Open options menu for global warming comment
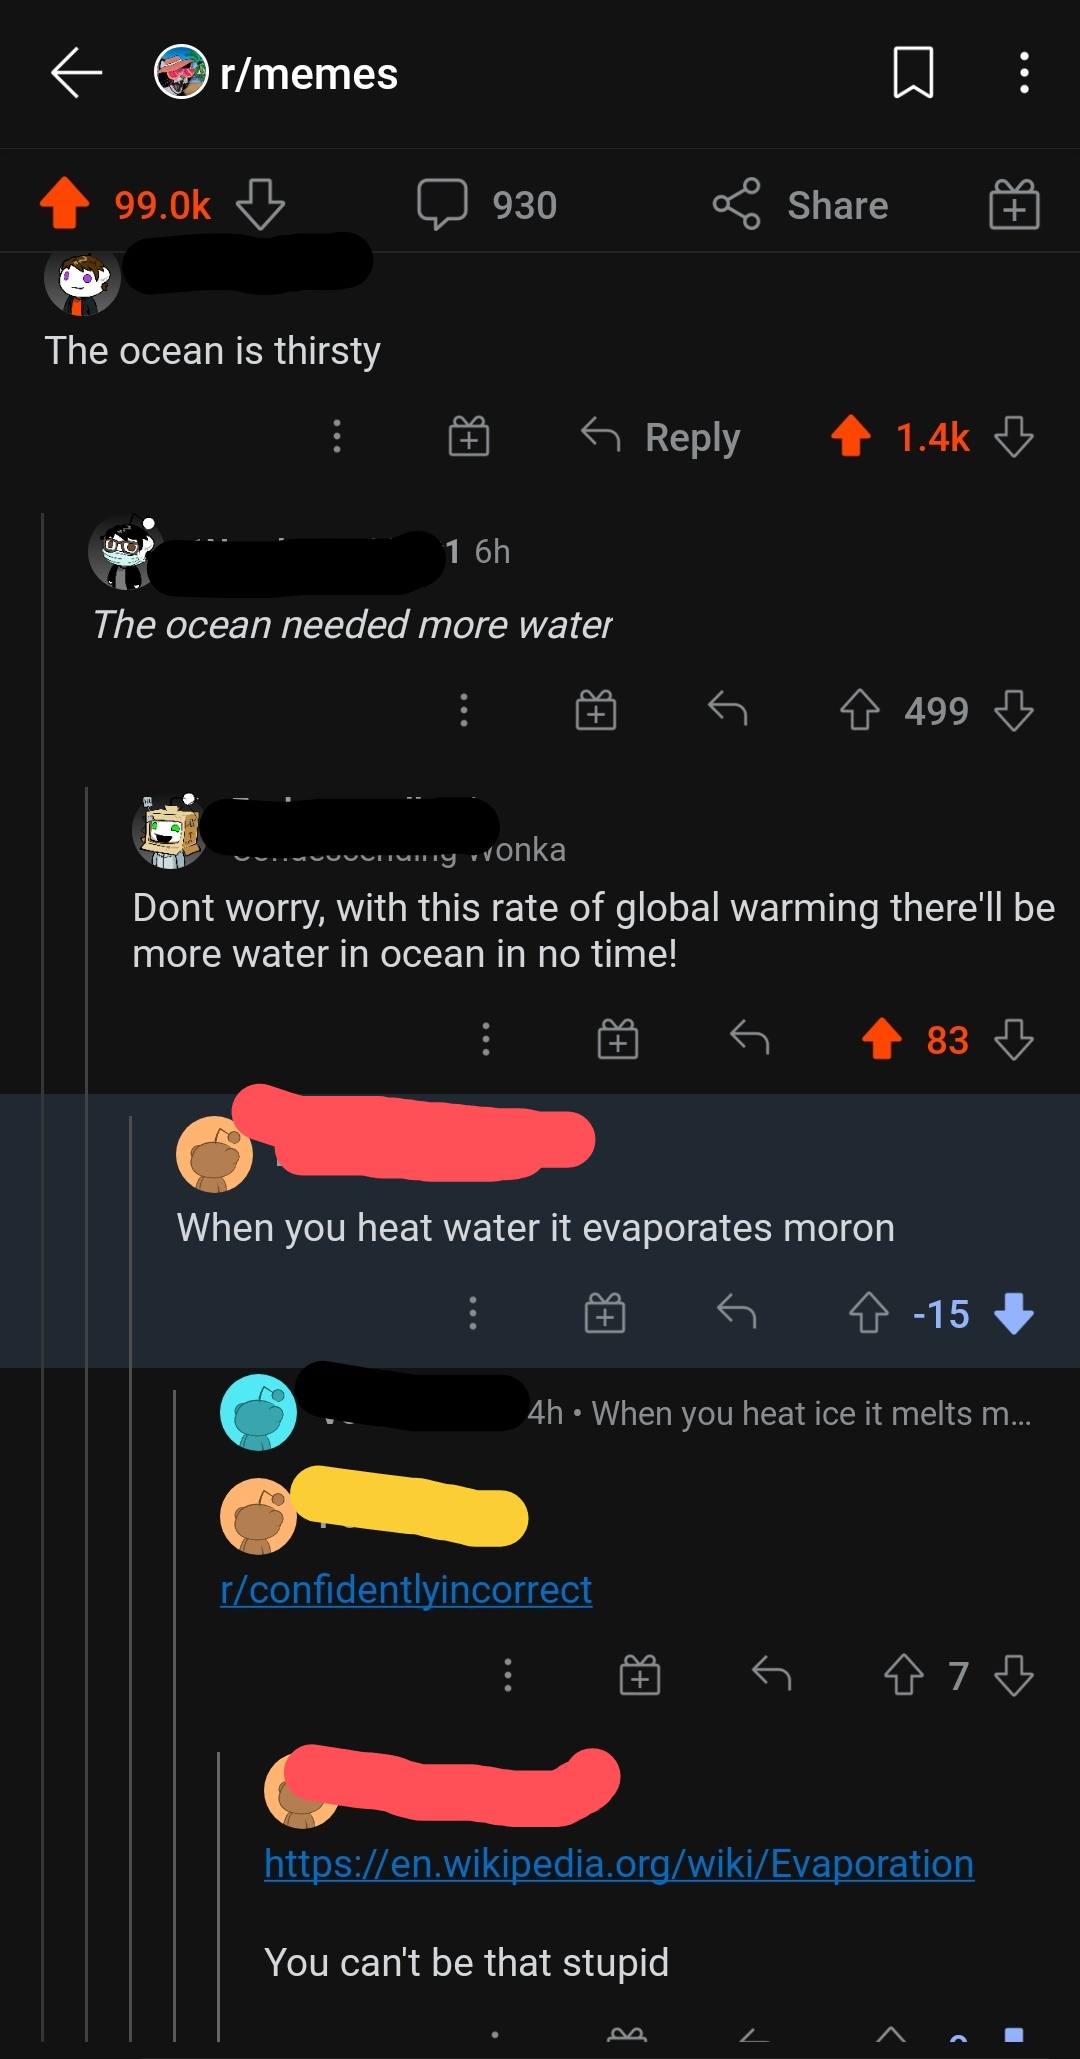This screenshot has height=2059, width=1080. pos(486,1039)
